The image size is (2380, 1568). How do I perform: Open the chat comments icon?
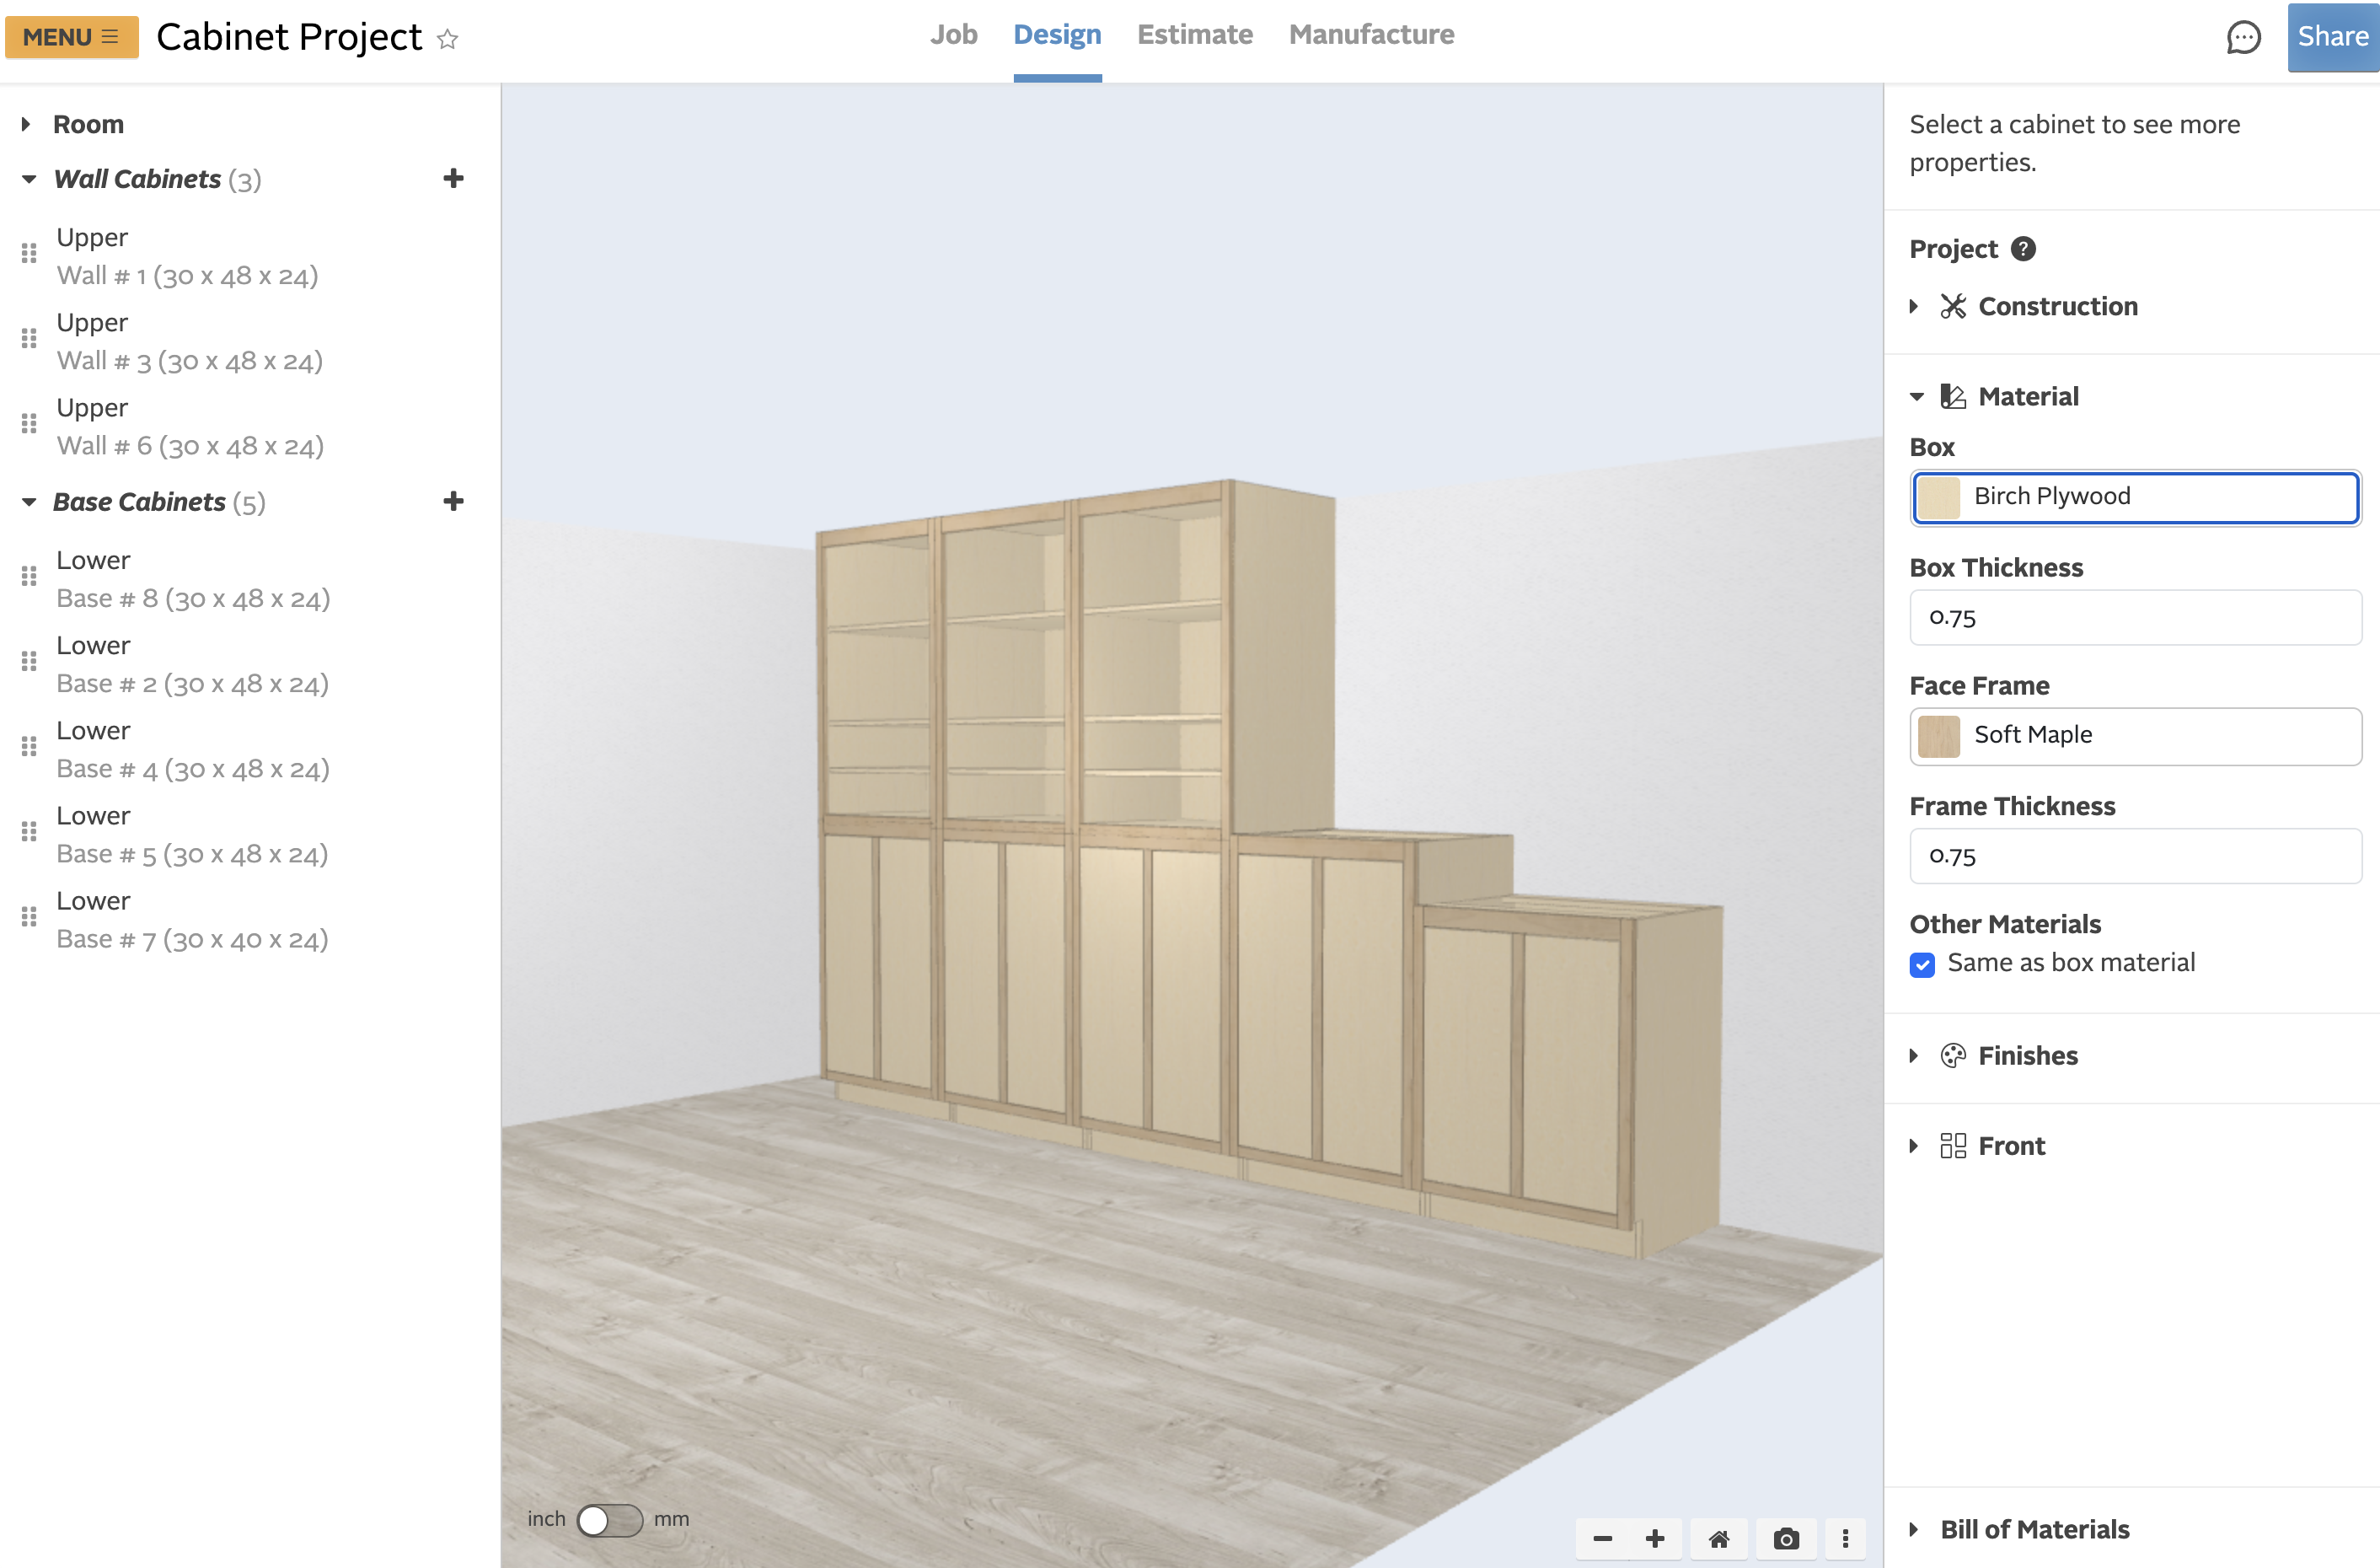point(2243,38)
